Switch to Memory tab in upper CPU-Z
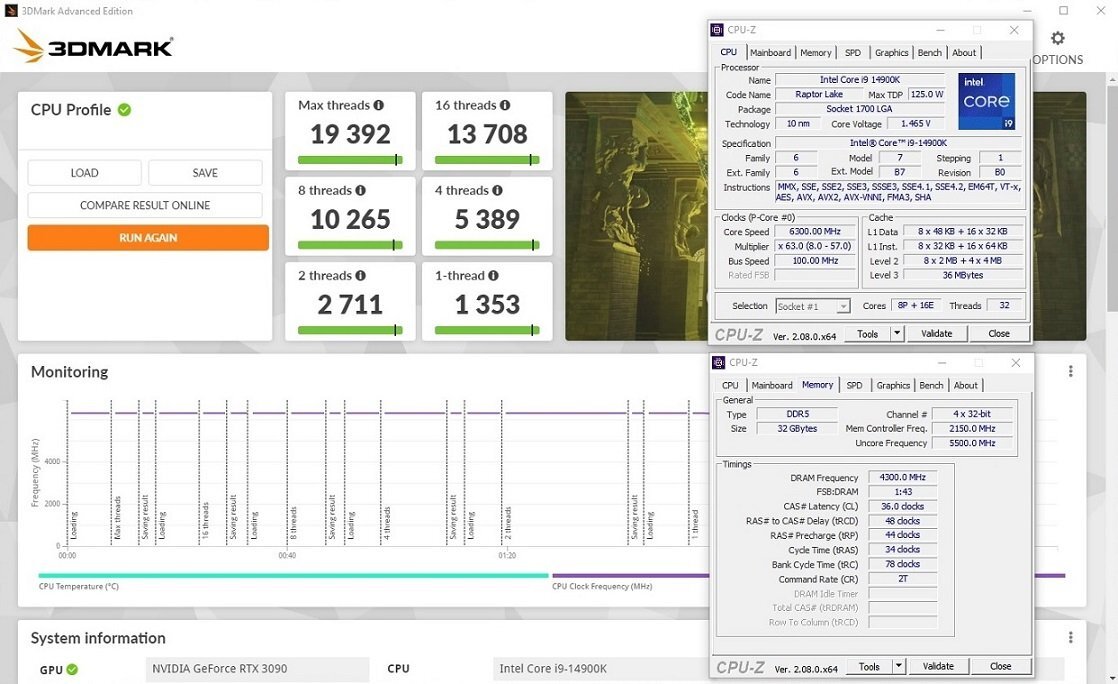Viewport: 1118px width, 684px height. [815, 53]
